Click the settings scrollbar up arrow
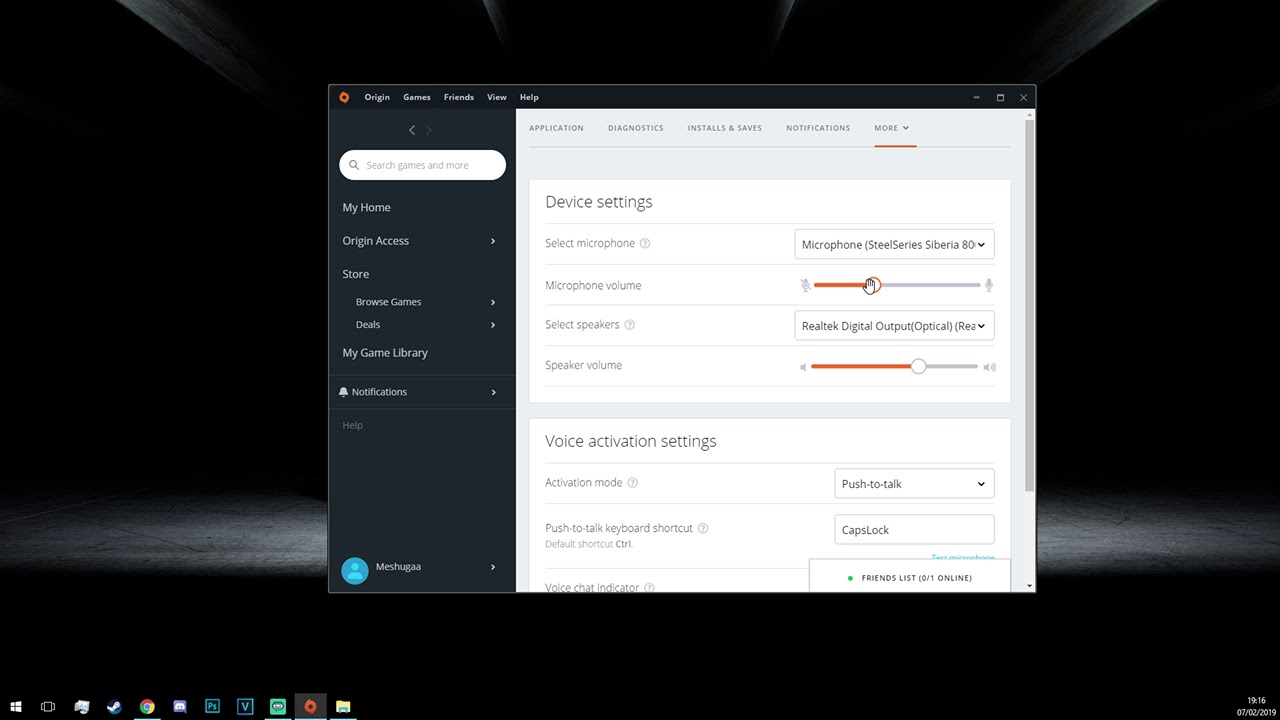This screenshot has width=1280, height=720. click(1030, 115)
